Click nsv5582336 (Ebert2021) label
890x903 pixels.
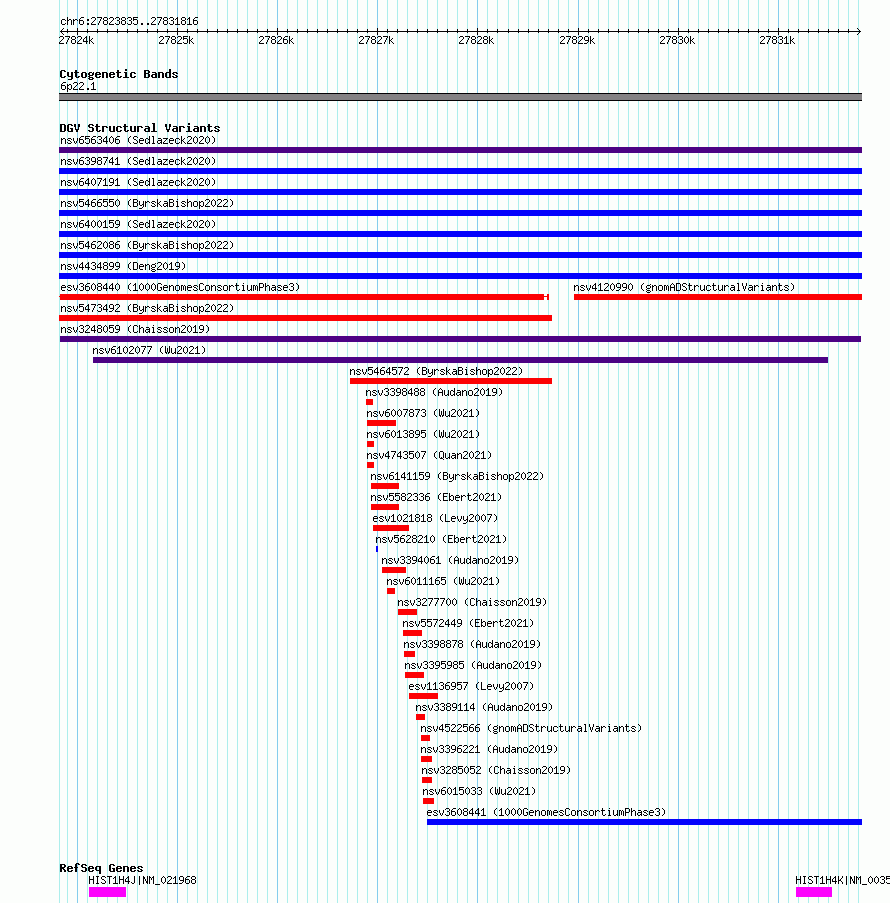[x=436, y=498]
